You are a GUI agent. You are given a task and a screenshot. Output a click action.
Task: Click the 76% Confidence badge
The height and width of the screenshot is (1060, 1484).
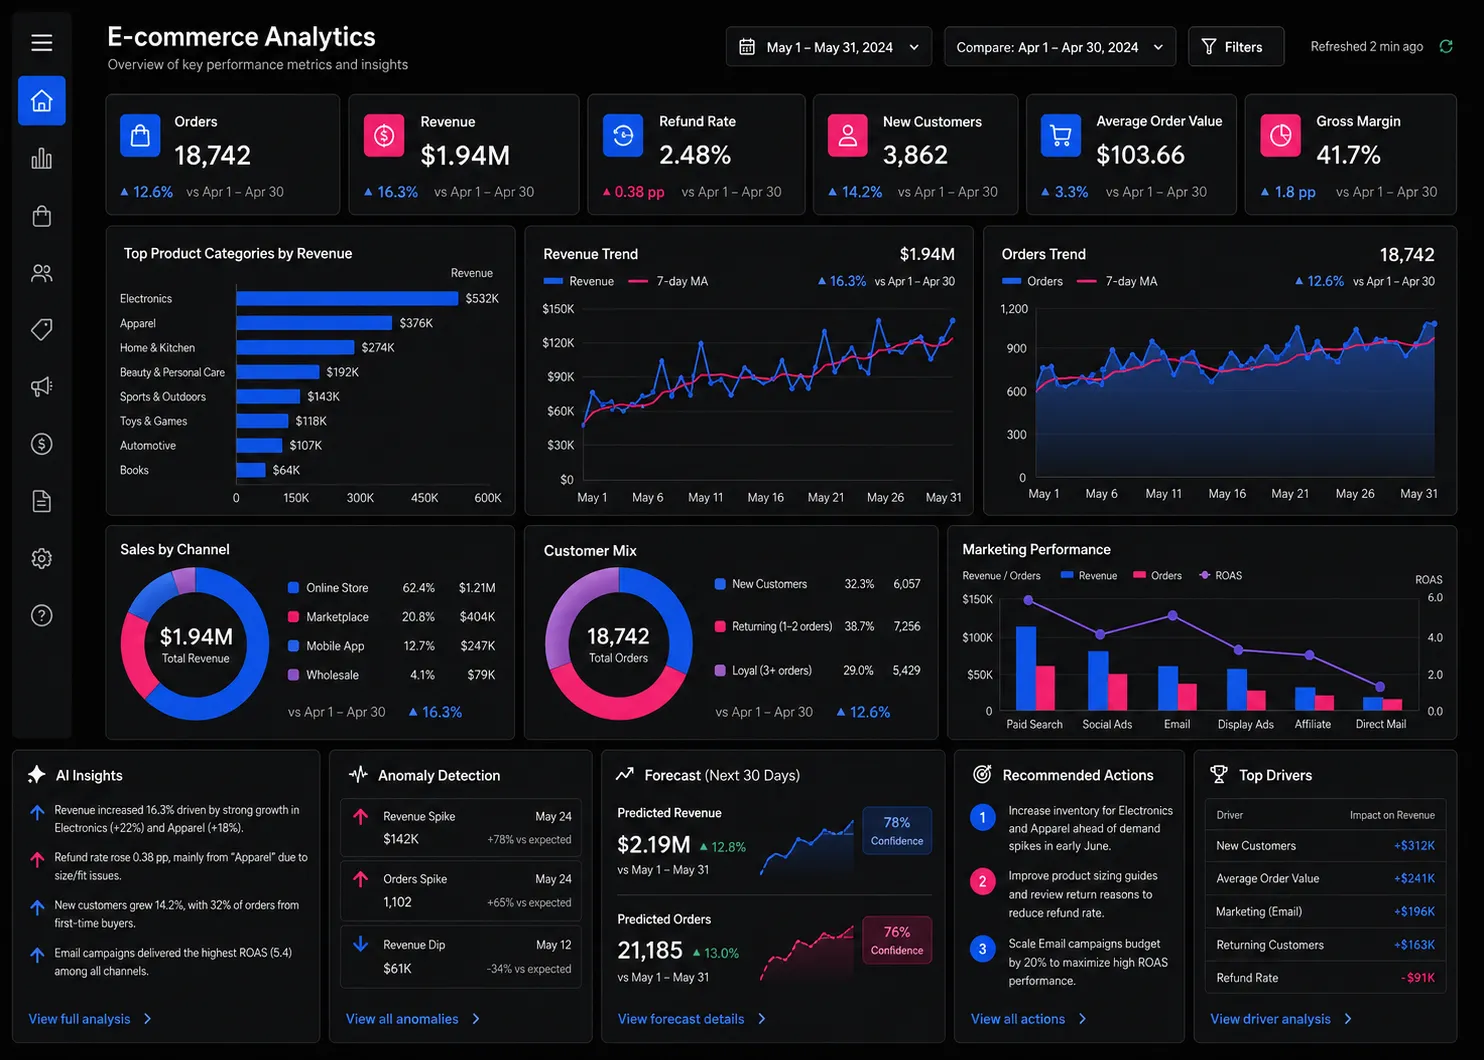[897, 940]
